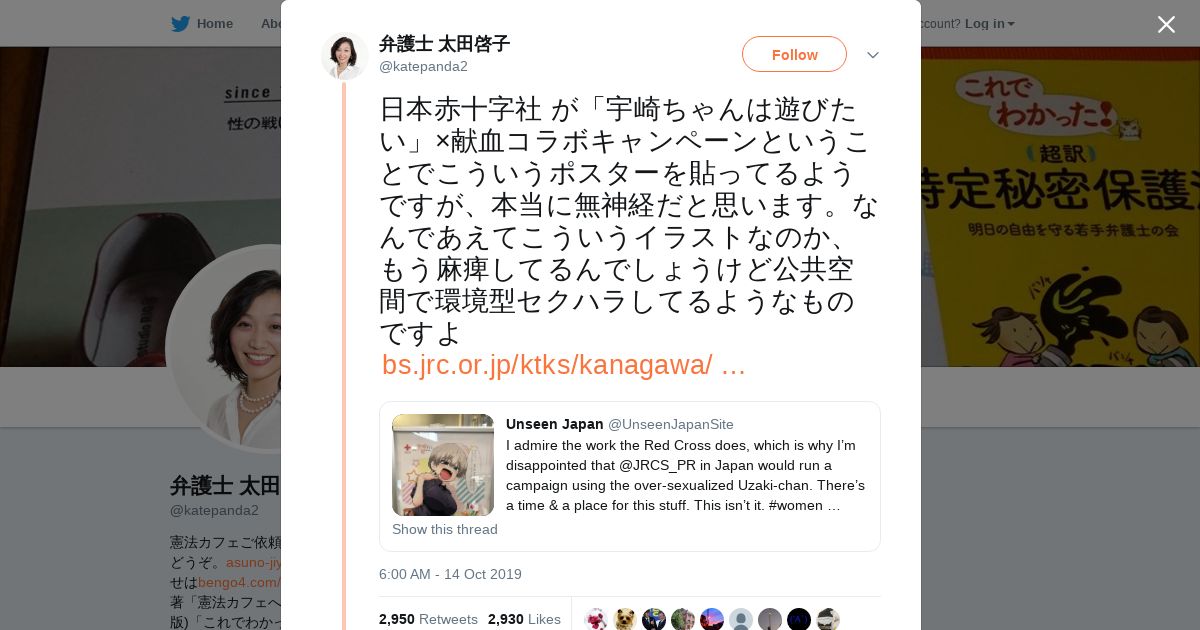Expand the tweet options chevron

[873, 55]
